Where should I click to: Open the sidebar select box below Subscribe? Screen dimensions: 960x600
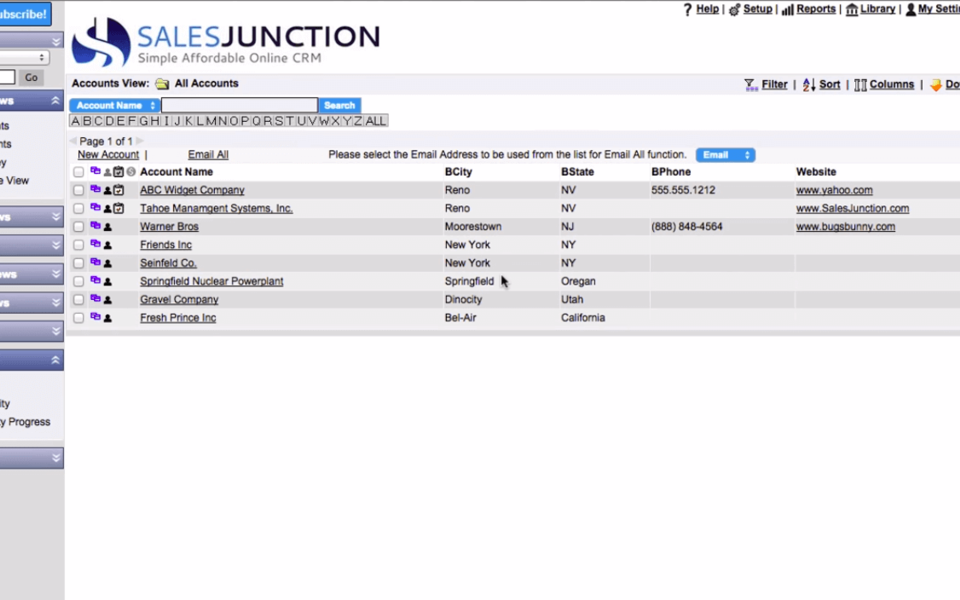24,58
